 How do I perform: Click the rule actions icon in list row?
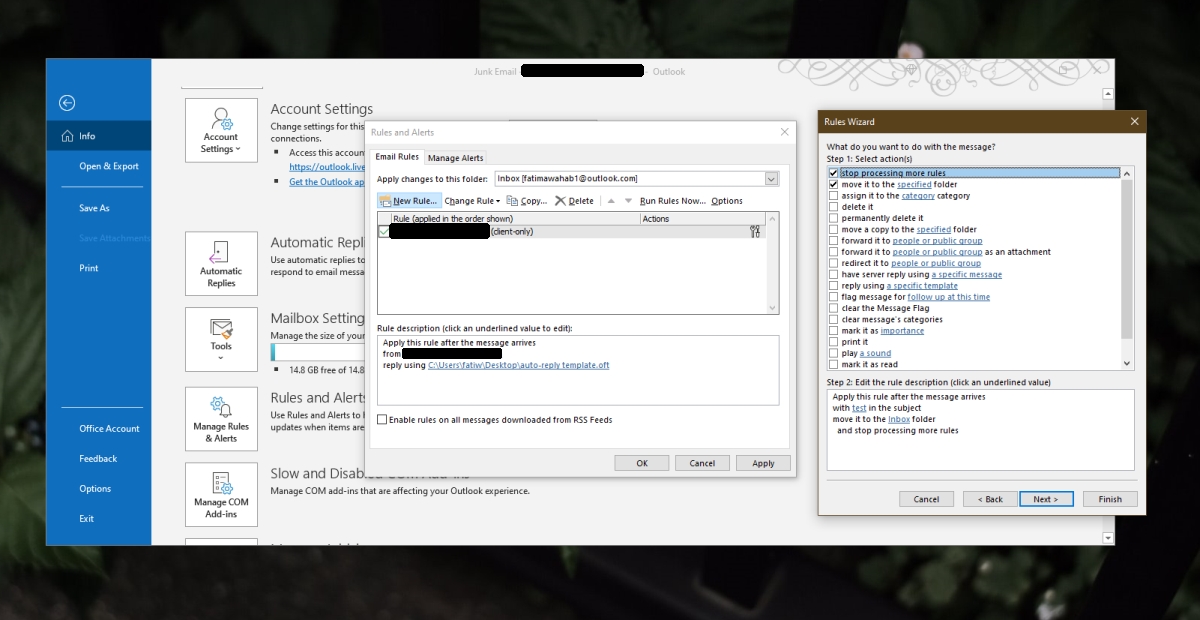point(755,231)
